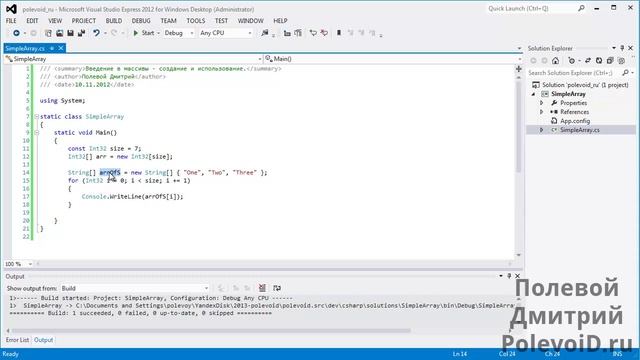This screenshot has height=360, width=640.
Task: Click the Save All toolbar icon
Action: pyautogui.click(x=81, y=33)
